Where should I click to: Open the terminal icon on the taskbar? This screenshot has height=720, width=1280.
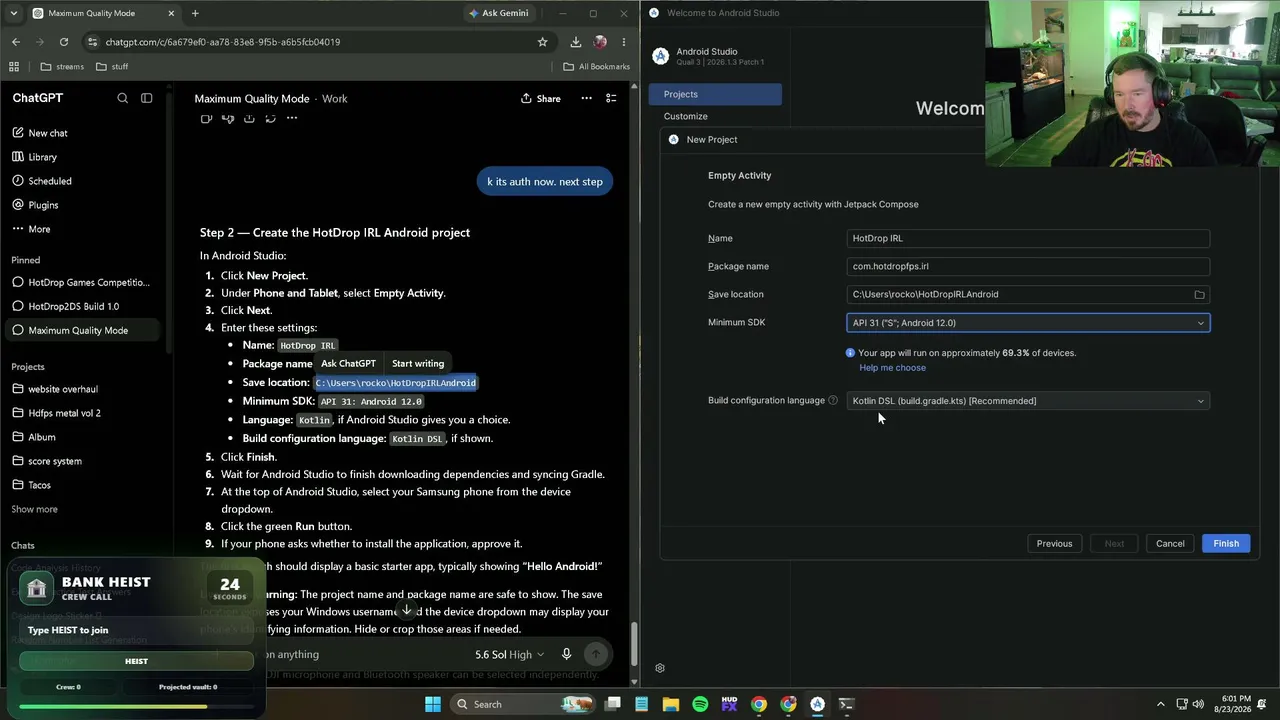[846, 704]
